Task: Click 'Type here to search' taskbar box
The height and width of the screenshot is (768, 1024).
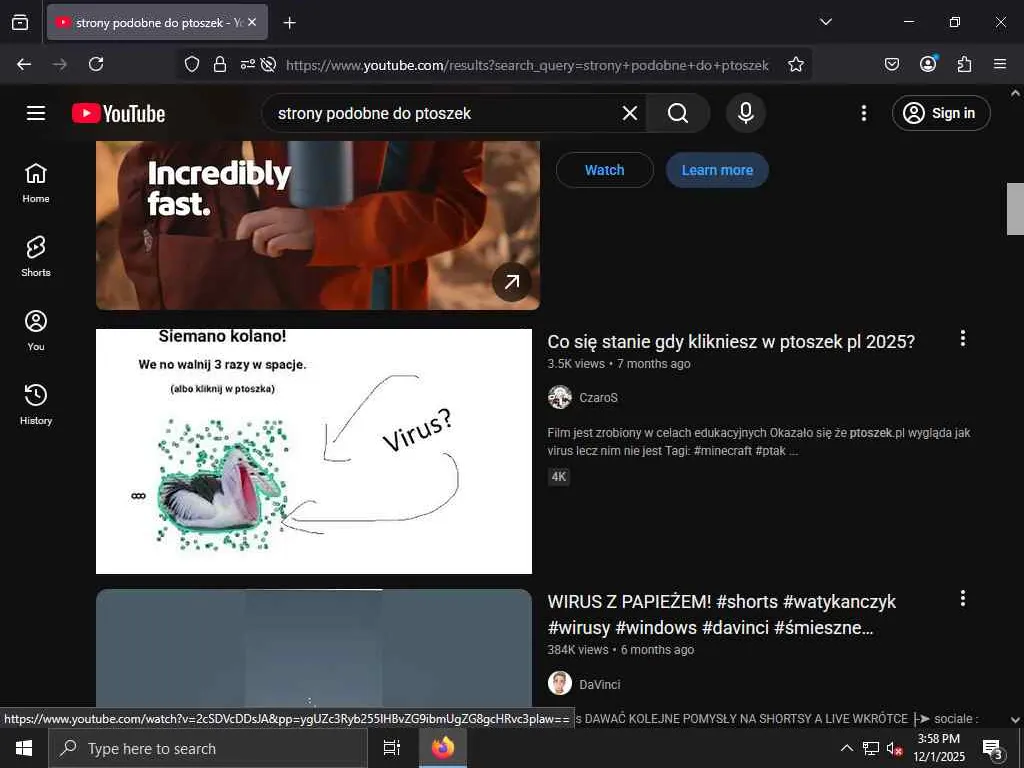Action: tap(208, 748)
